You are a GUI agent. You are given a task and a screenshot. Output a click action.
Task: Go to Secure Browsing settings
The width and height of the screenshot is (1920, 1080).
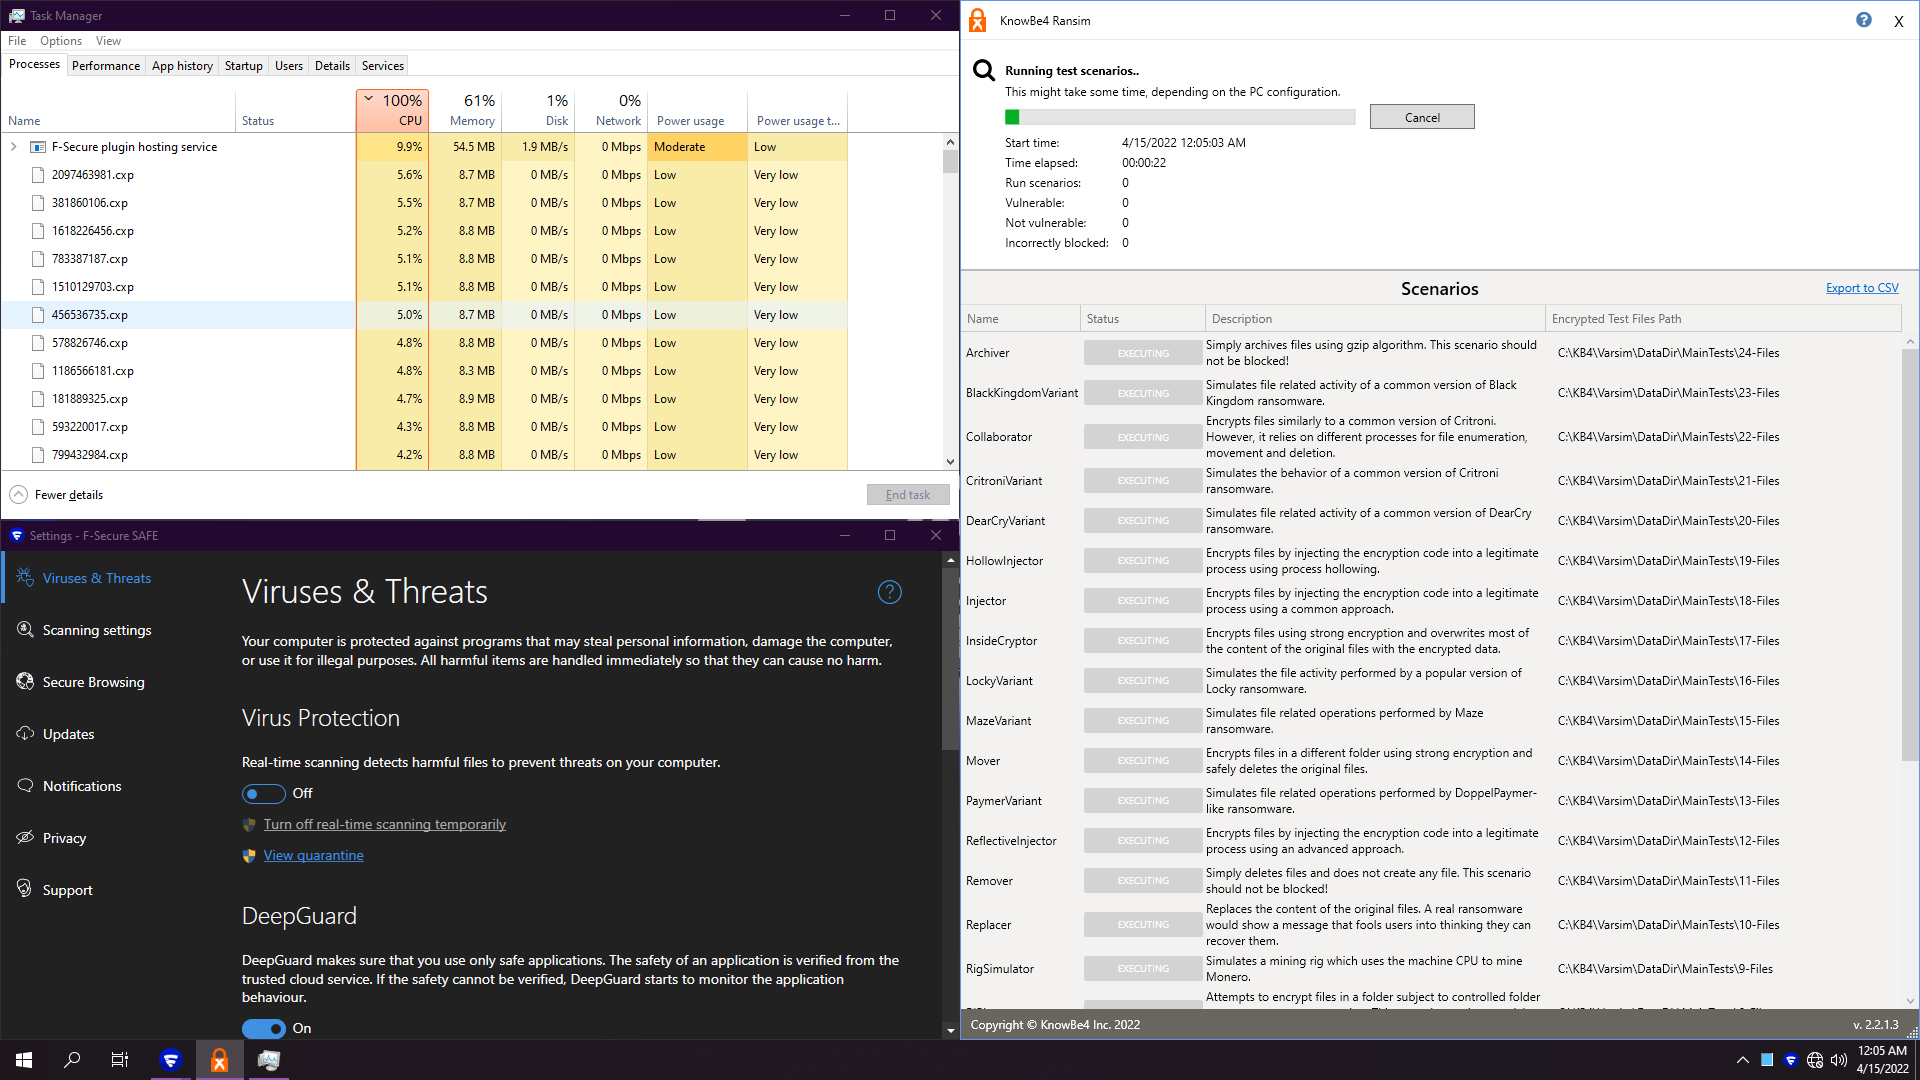click(x=93, y=682)
